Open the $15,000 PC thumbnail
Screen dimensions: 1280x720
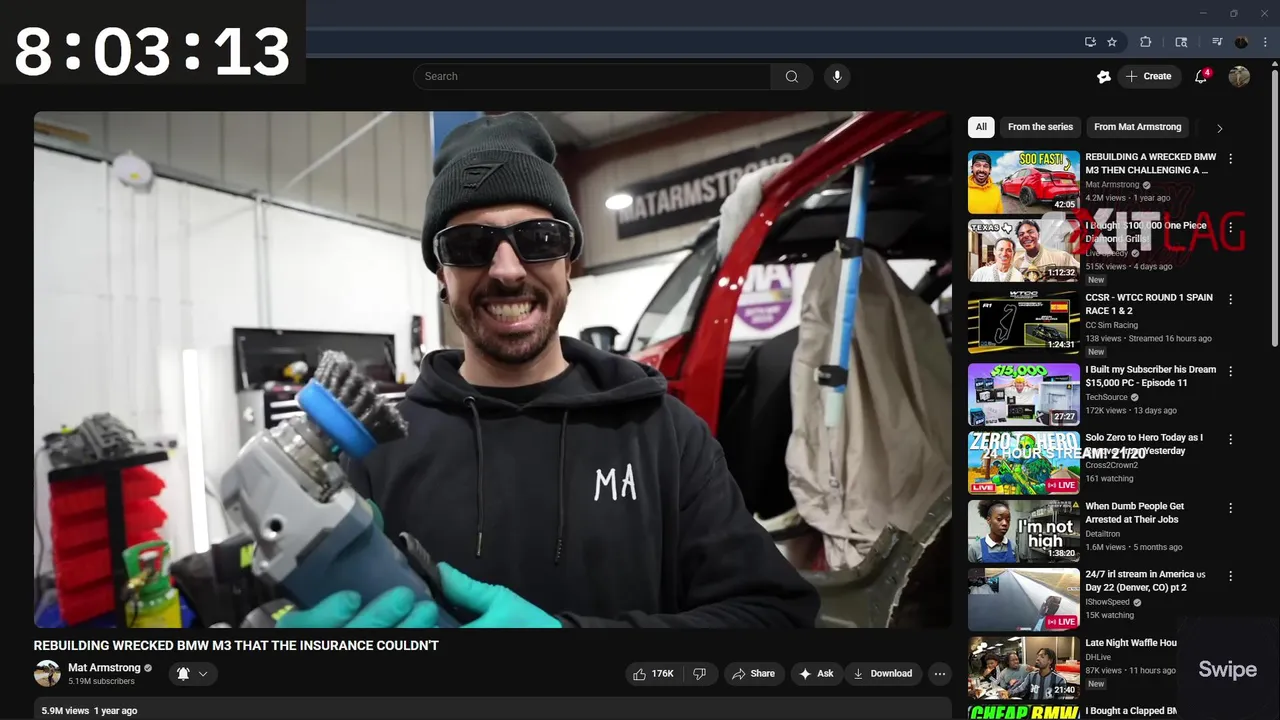[x=1023, y=394]
